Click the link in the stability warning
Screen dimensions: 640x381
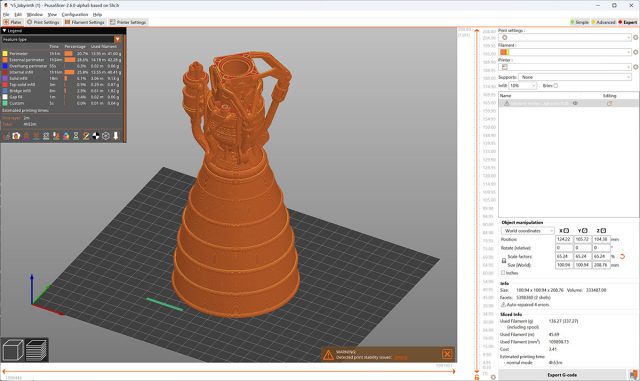point(401,357)
